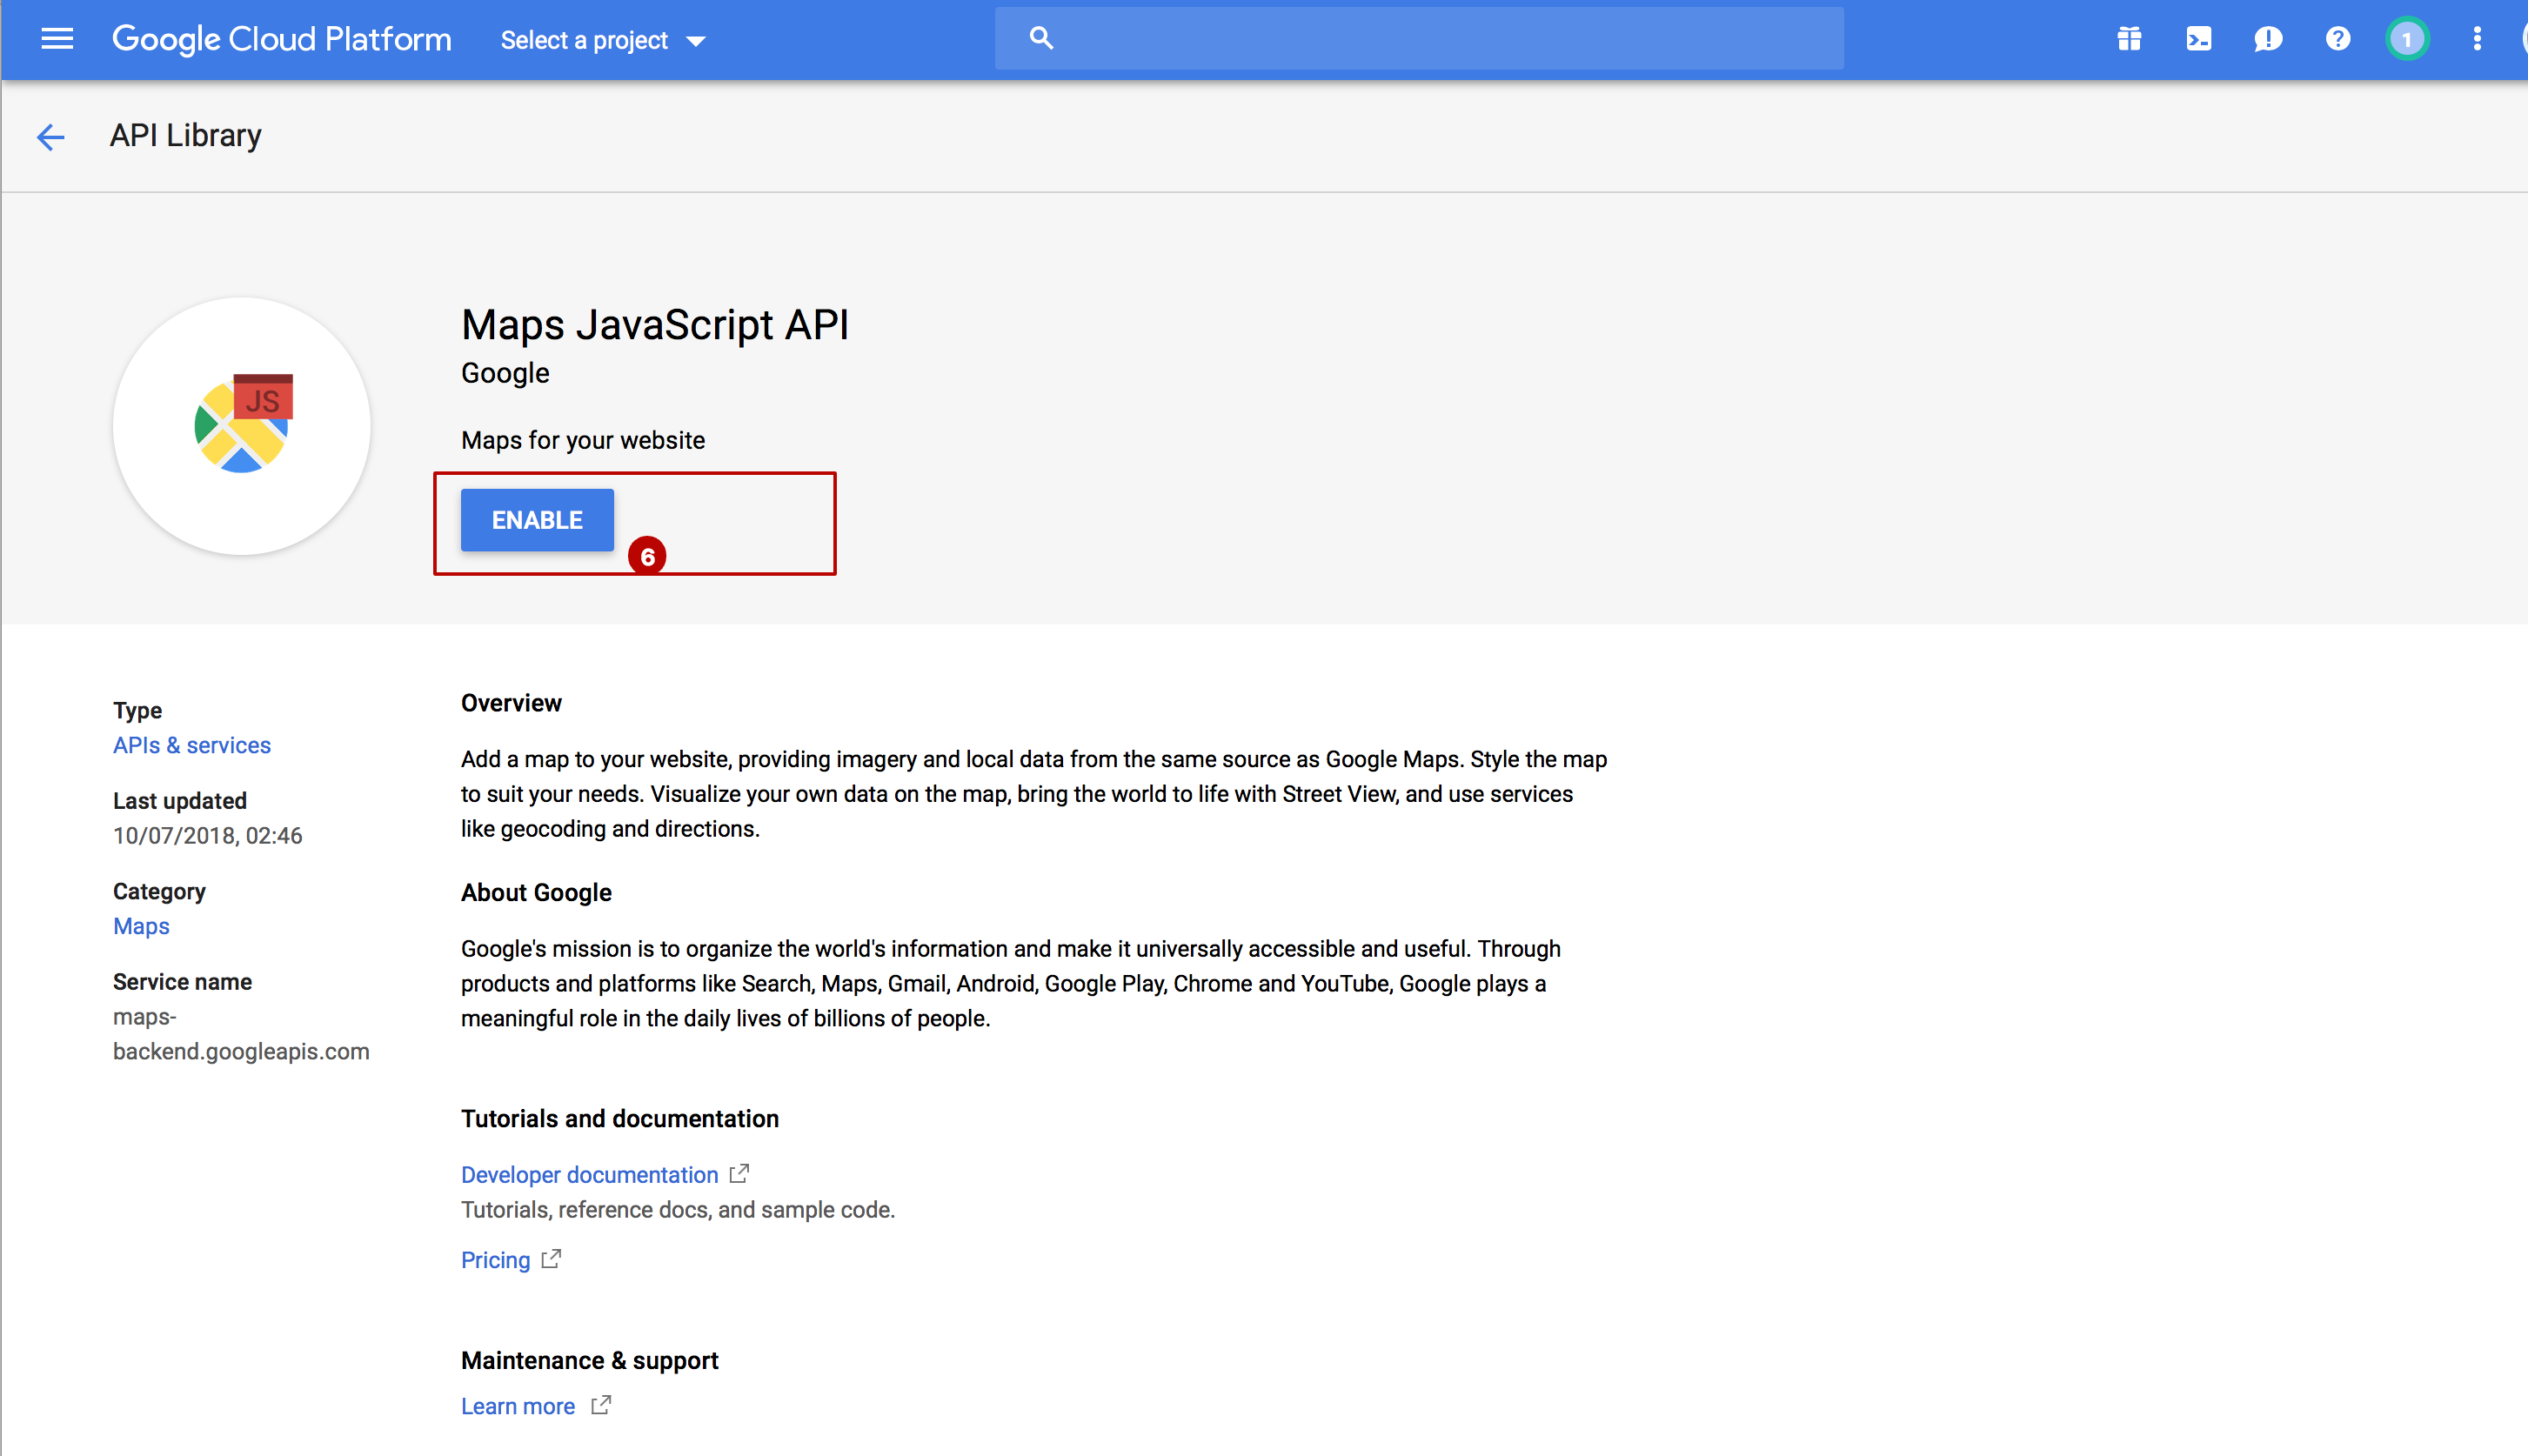Click the search magnifier icon
Image resolution: width=2528 pixels, height=1456 pixels.
point(1041,38)
